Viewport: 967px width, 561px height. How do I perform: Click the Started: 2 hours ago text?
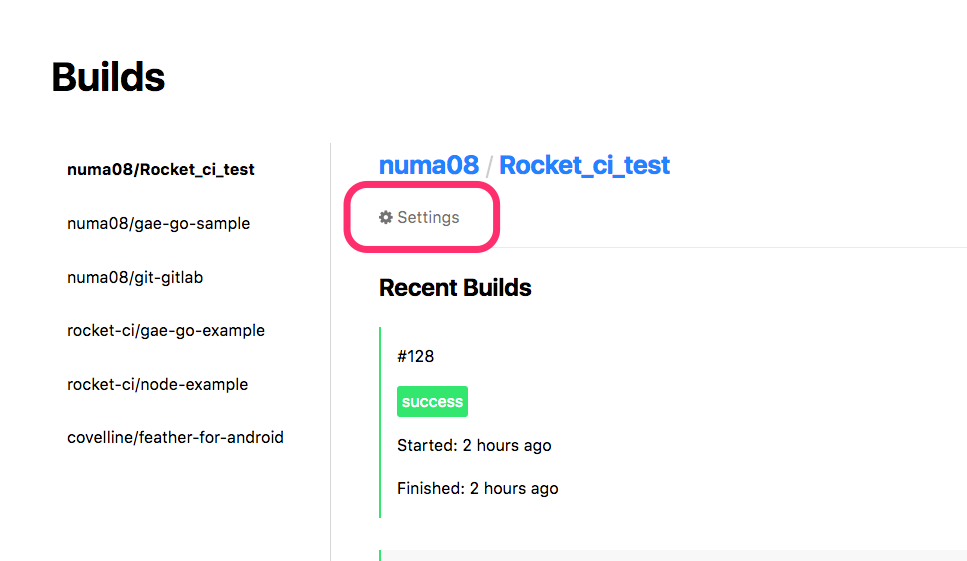[x=474, y=445]
